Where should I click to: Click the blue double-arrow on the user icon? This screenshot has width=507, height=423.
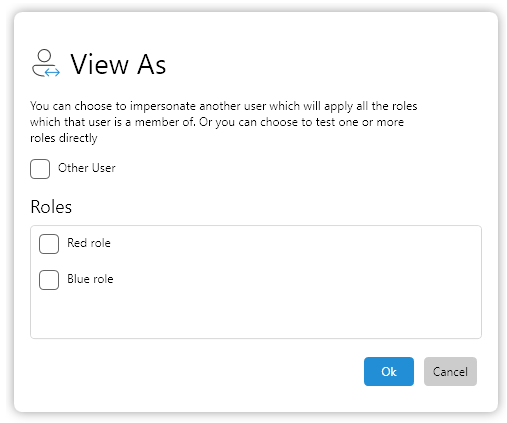pos(52,72)
